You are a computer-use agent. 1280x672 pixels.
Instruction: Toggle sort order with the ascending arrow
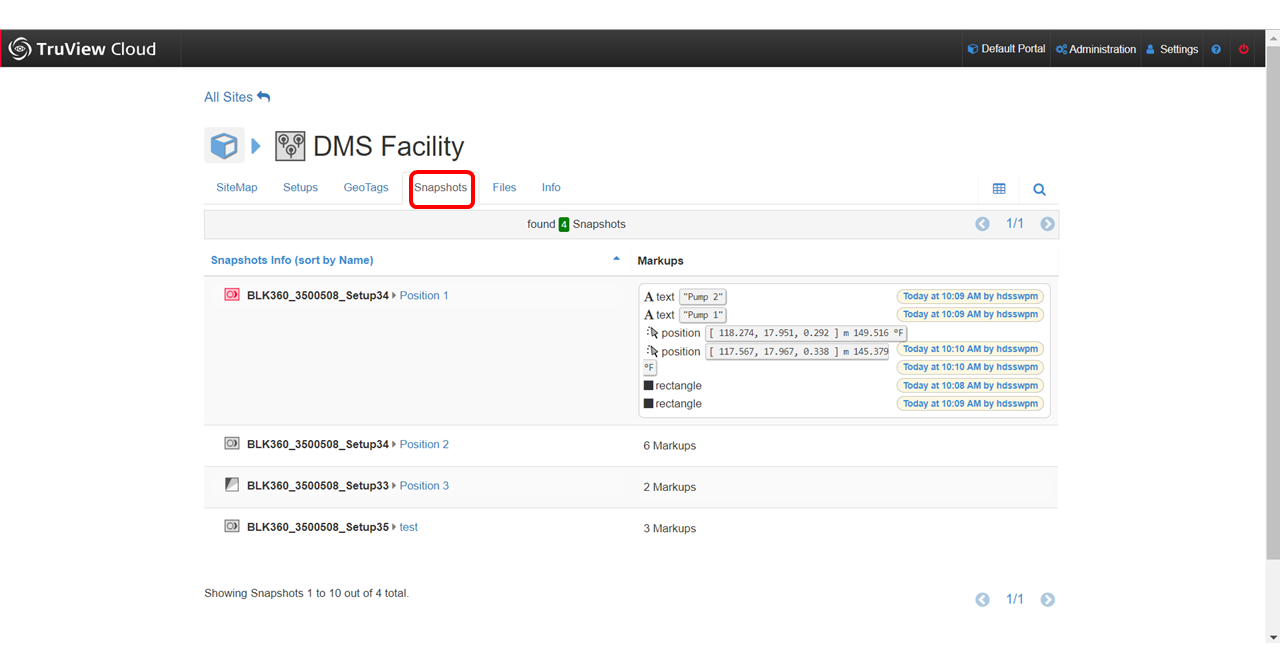click(616, 259)
